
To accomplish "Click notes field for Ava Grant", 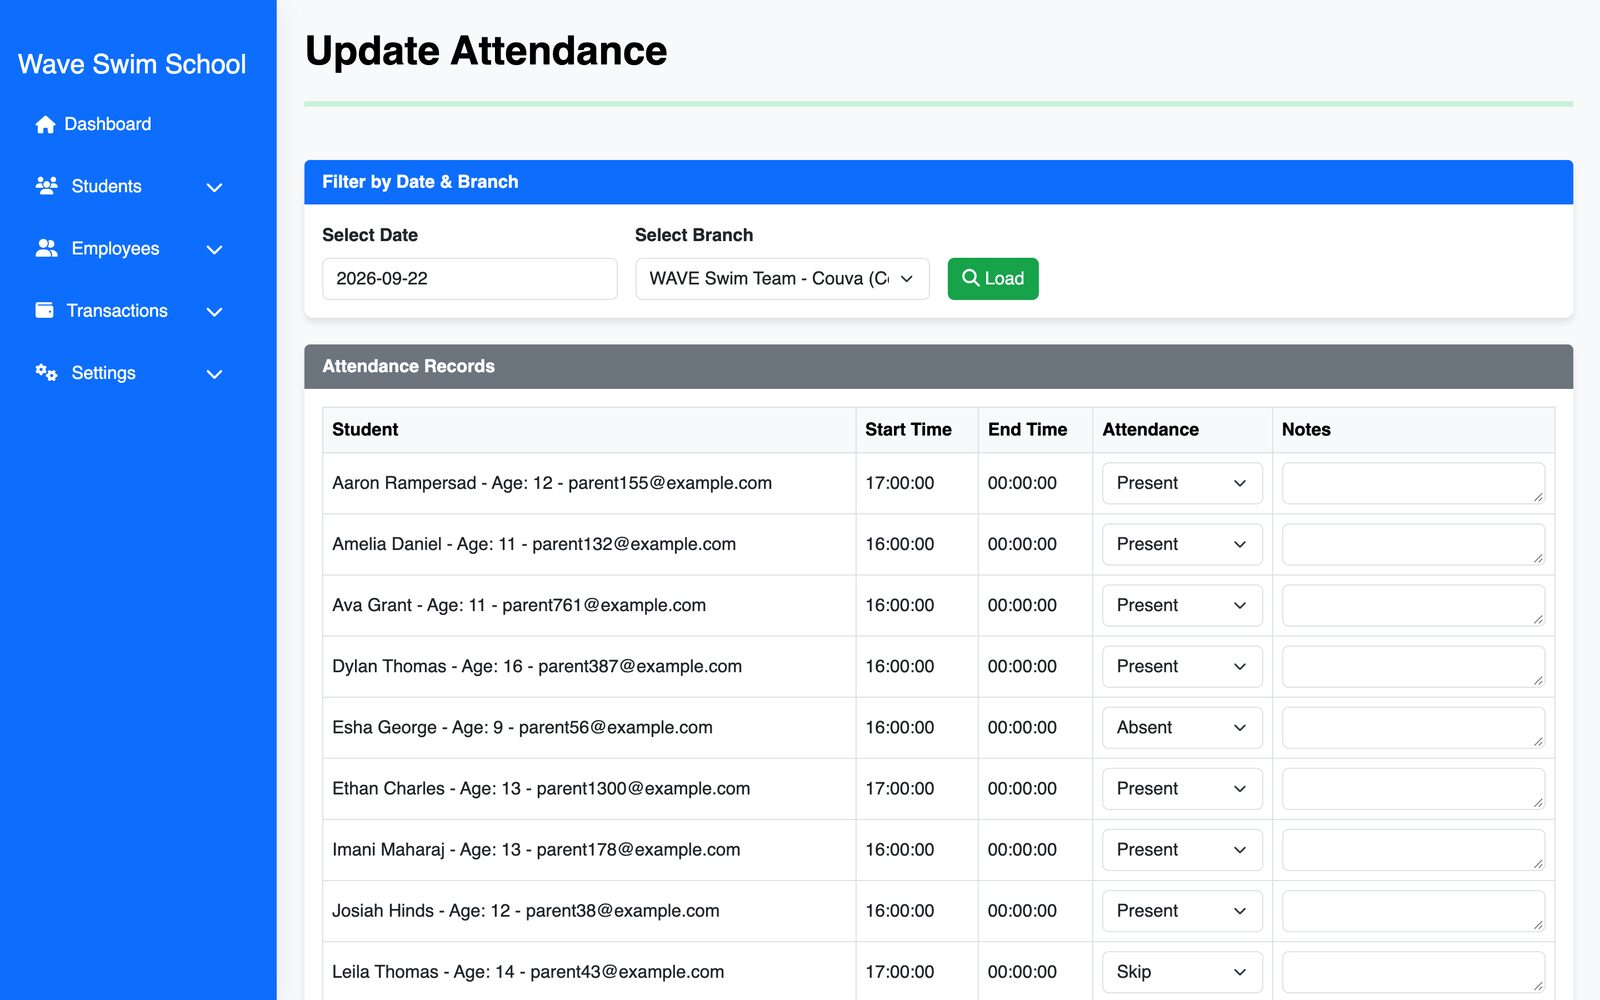I will tap(1413, 605).
